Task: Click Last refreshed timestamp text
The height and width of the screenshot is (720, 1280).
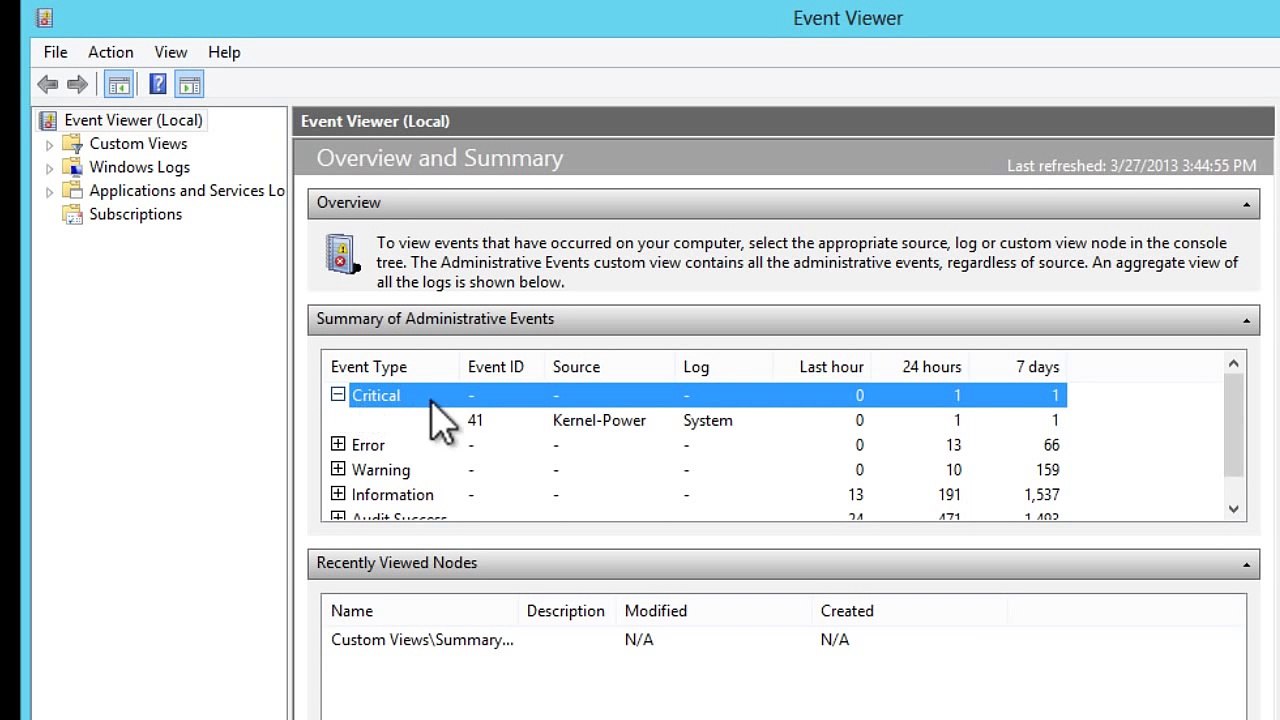Action: click(x=1131, y=166)
